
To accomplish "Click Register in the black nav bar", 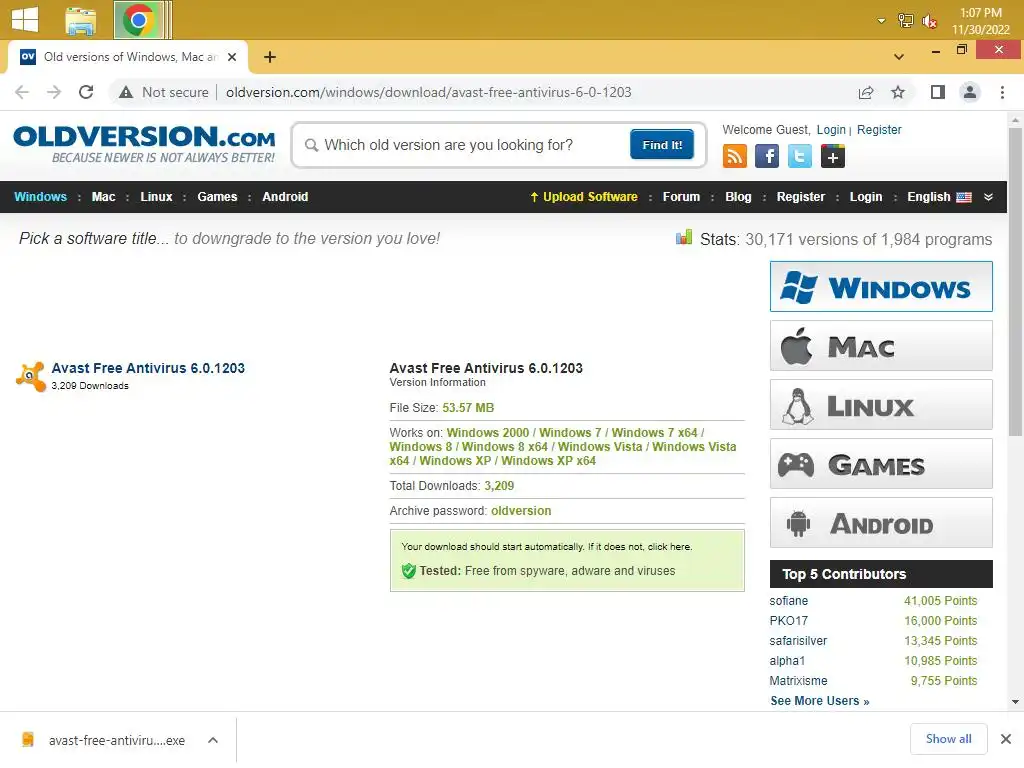I will (x=801, y=197).
